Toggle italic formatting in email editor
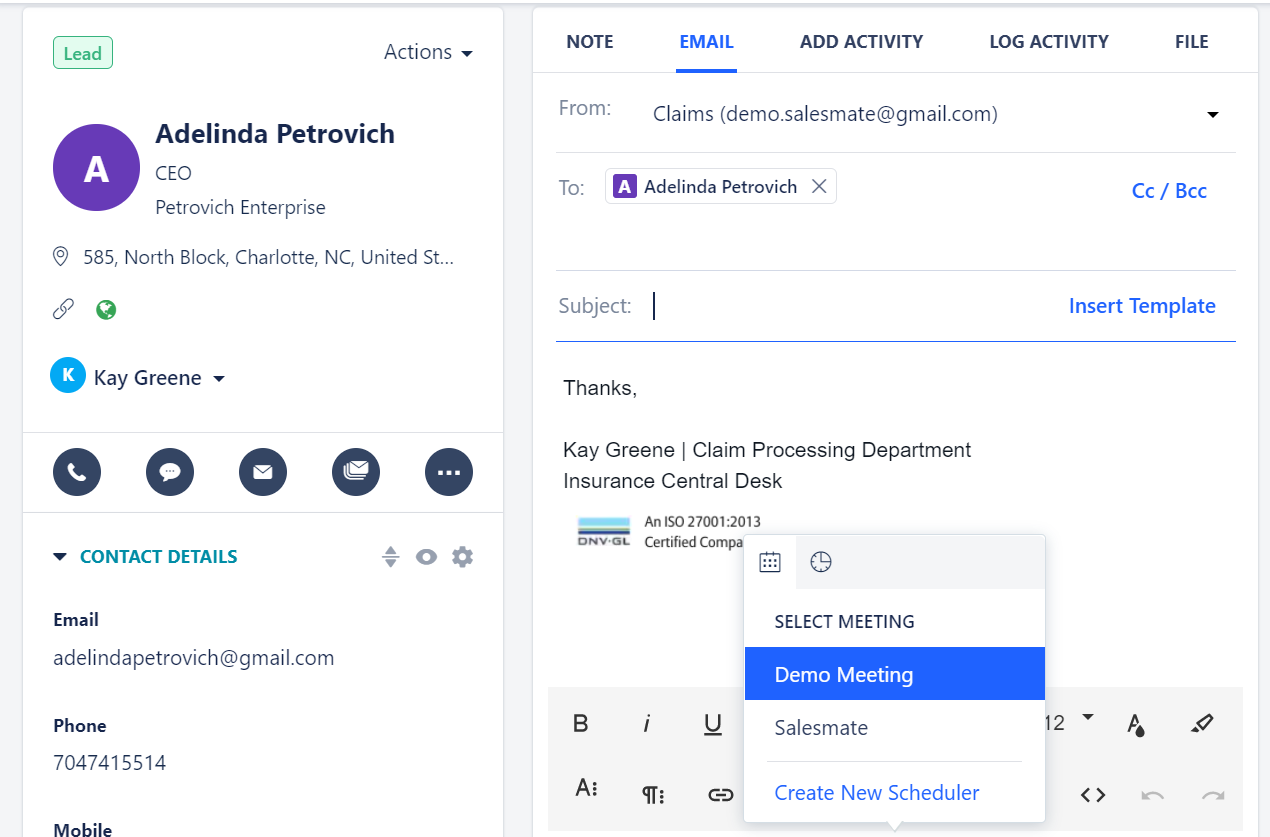The height and width of the screenshot is (837, 1270). (x=647, y=723)
